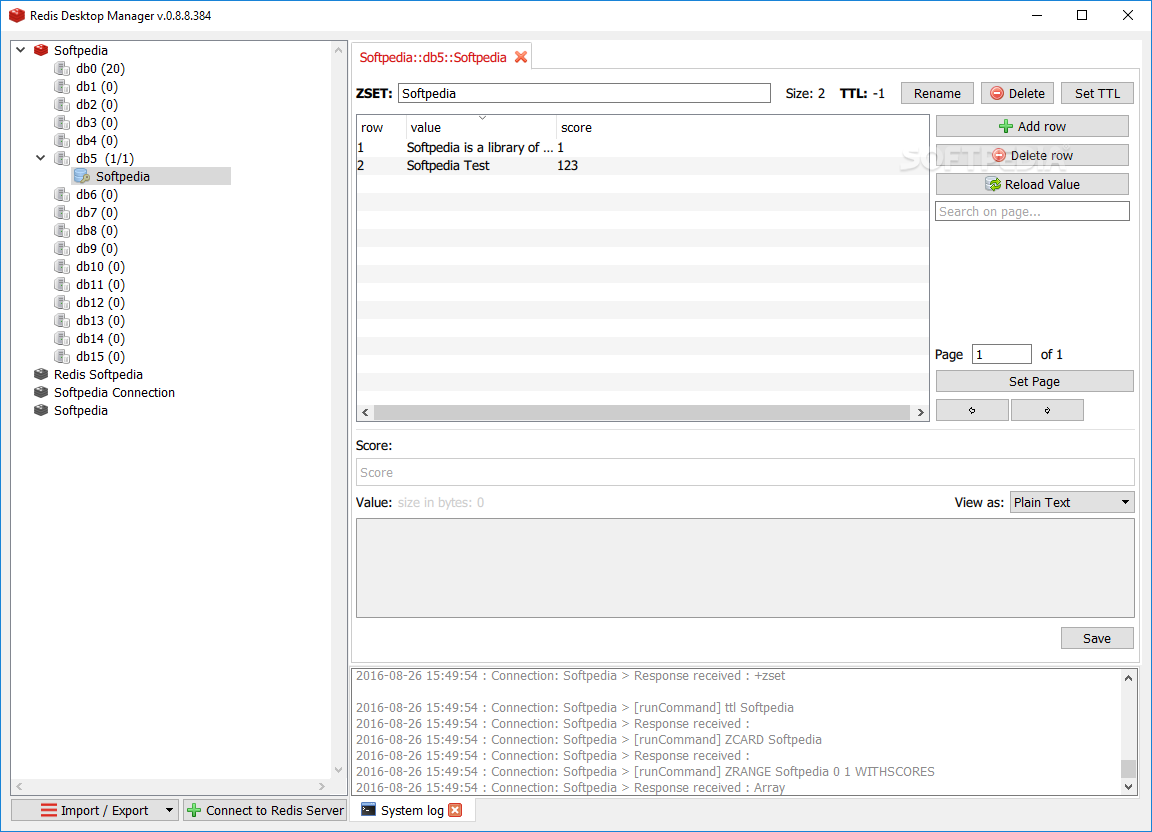Open the View as Plain Text dropdown

(x=1072, y=503)
